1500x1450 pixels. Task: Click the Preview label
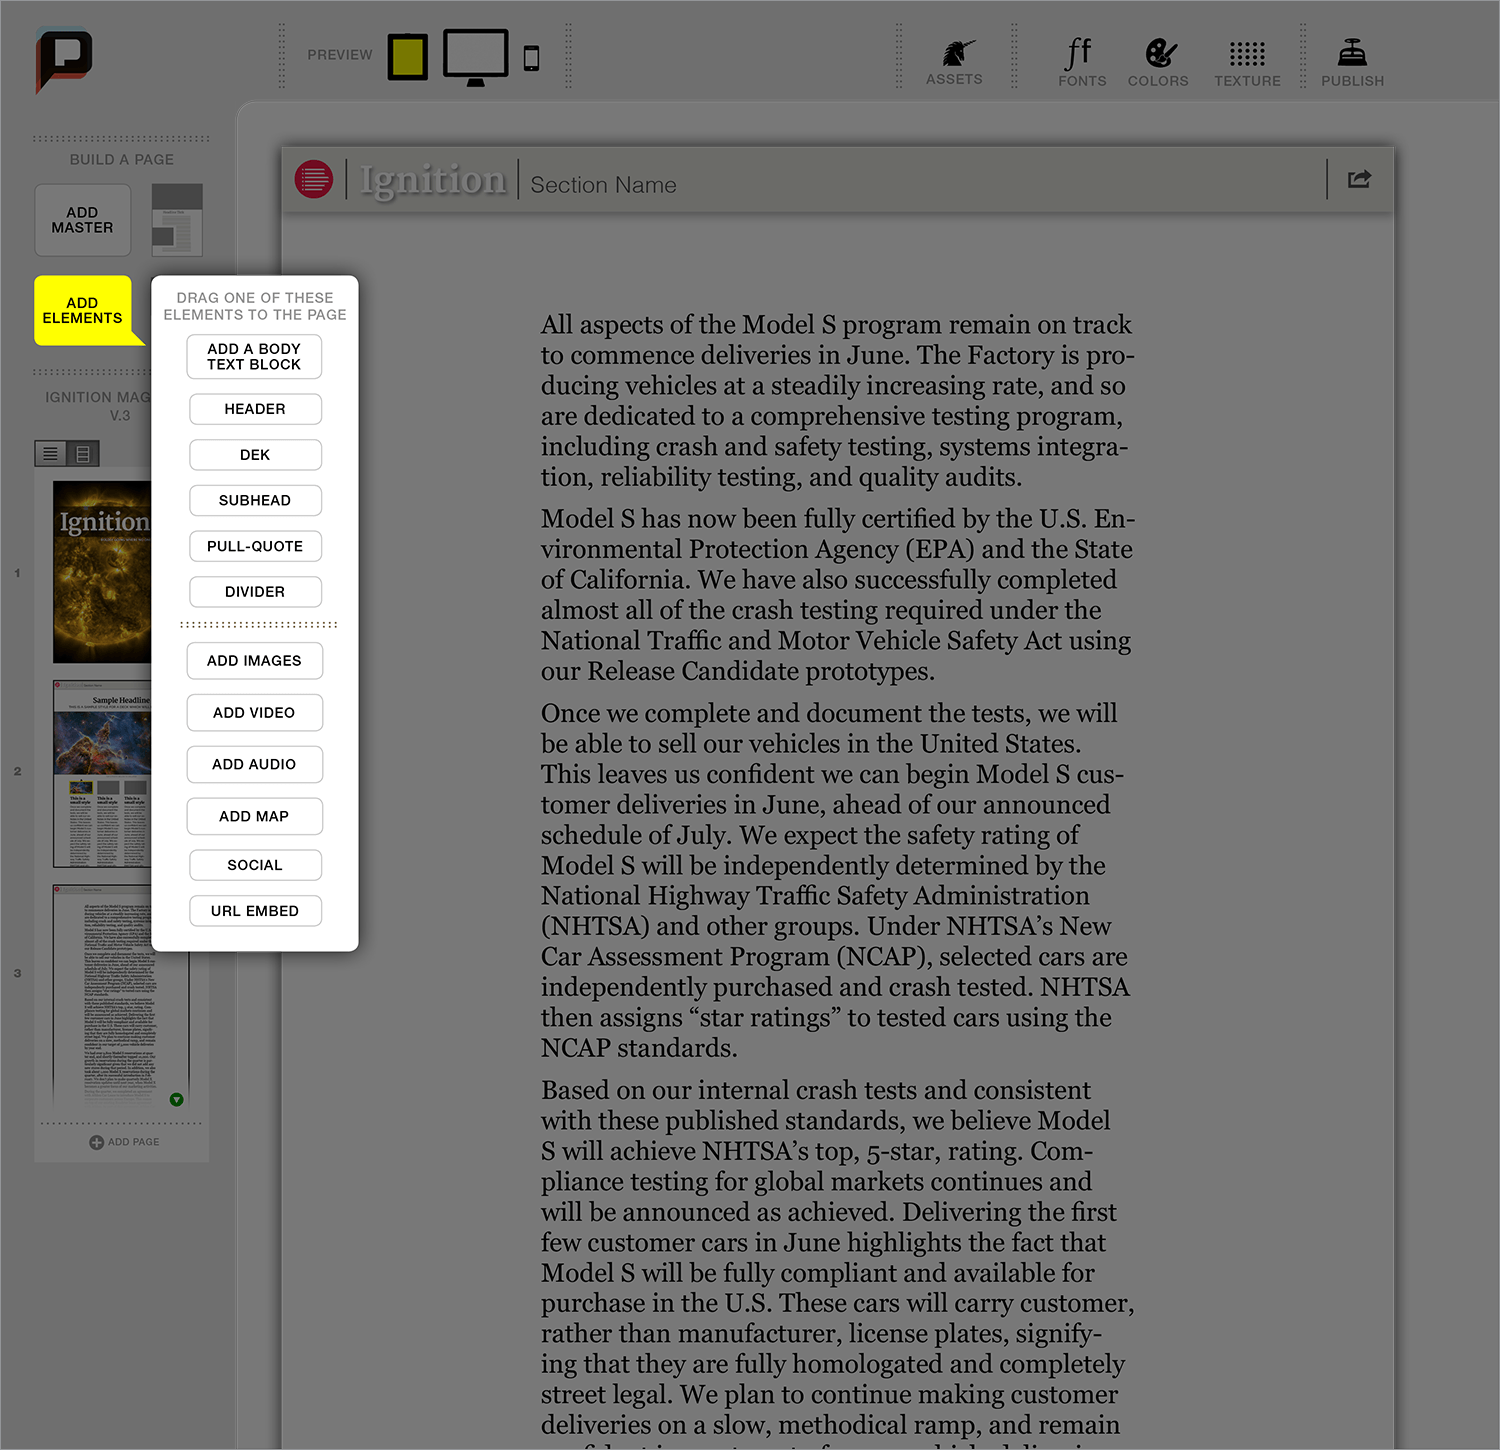[x=340, y=55]
